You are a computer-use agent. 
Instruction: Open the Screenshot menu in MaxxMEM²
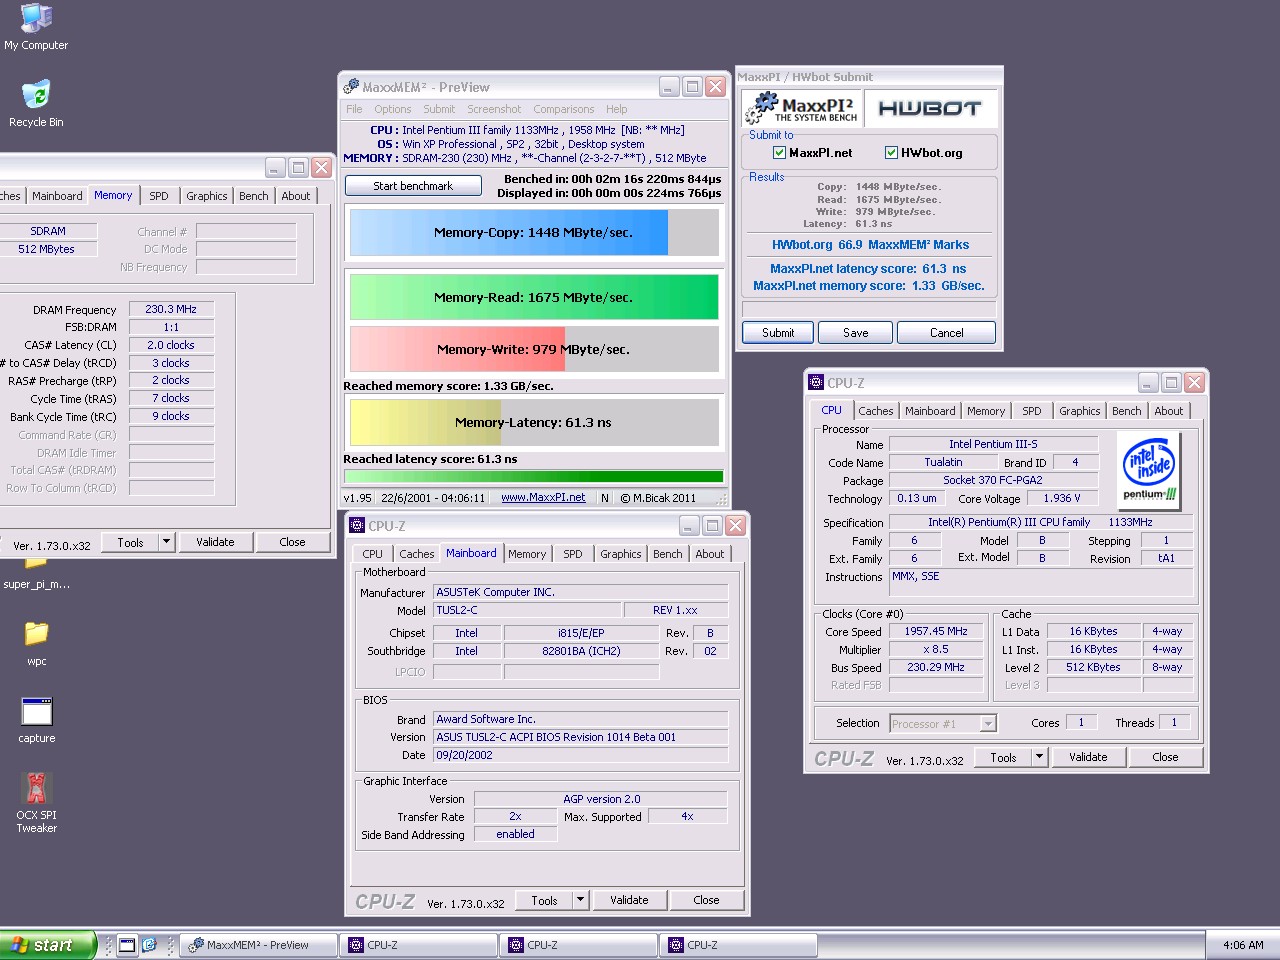pos(494,109)
